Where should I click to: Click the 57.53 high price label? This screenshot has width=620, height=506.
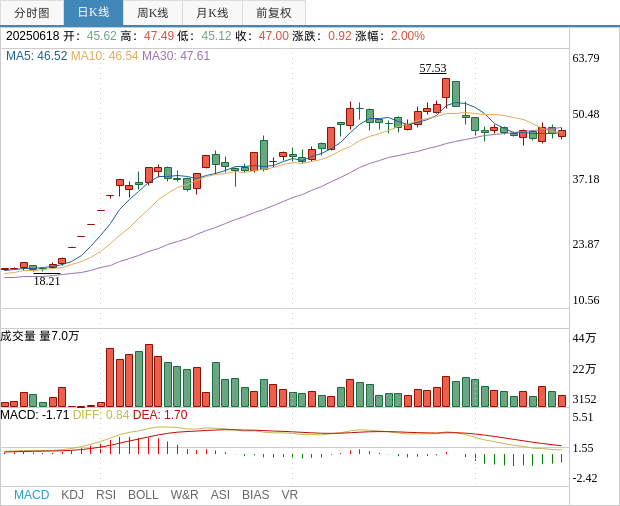[x=433, y=68]
